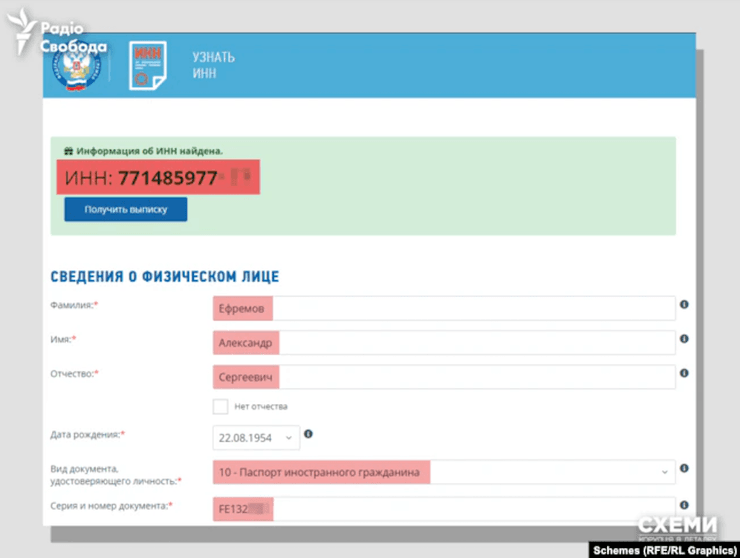The height and width of the screenshot is (558, 740).
Task: Click the info icon beside Имя field
Action: pos(684,339)
